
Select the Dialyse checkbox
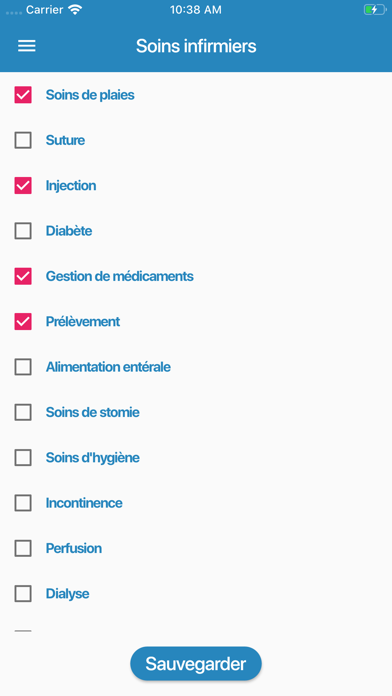pos(23,593)
